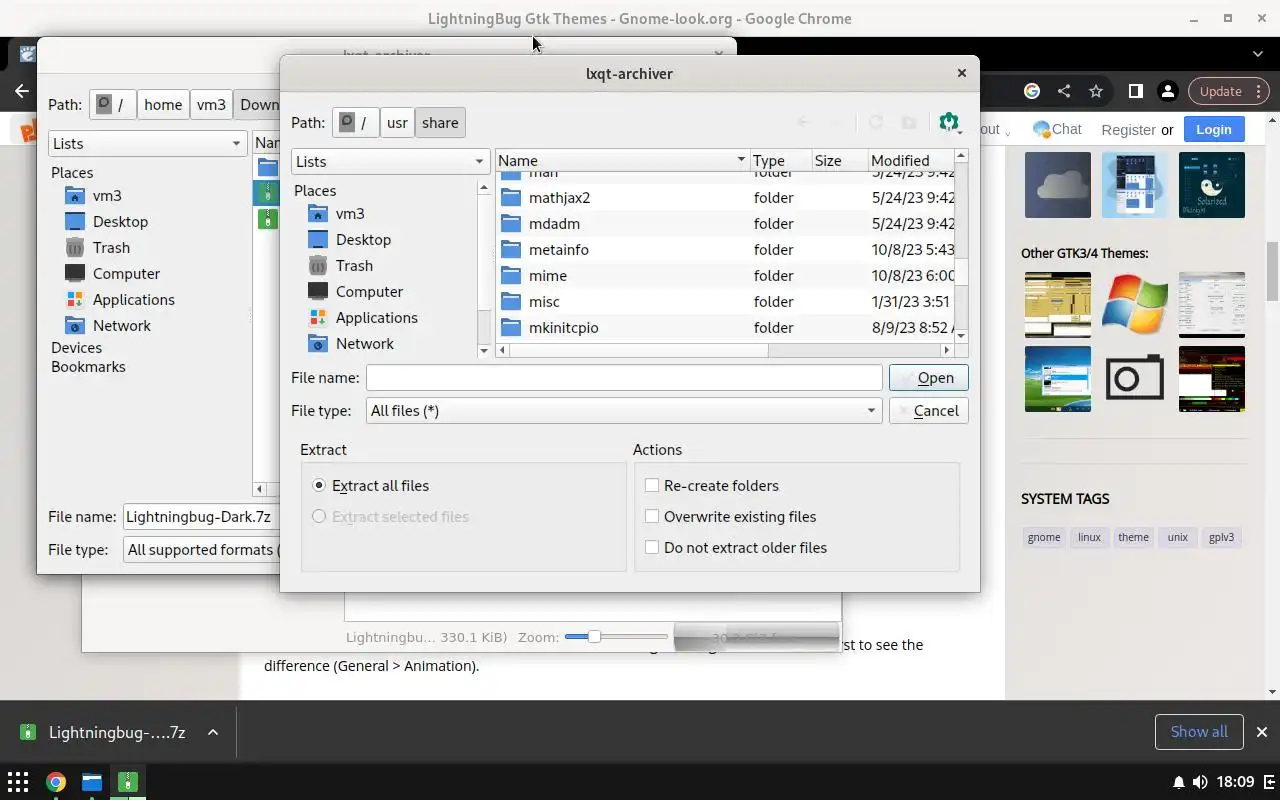Open the All supported formats file type dropdown

pyautogui.click(x=202, y=550)
